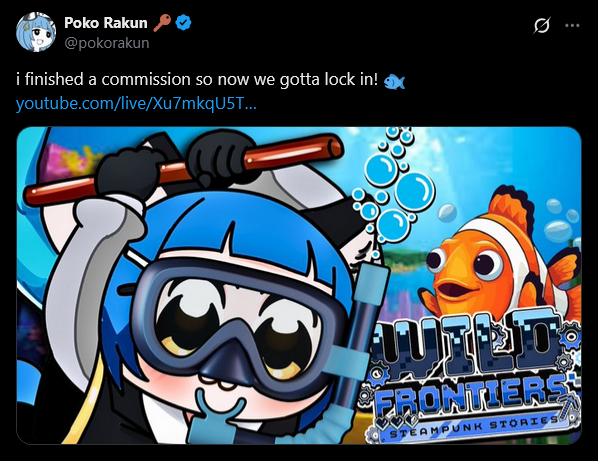Open Poko Rakun's profile avatar
This screenshot has width=598, height=461.
pyautogui.click(x=36, y=32)
